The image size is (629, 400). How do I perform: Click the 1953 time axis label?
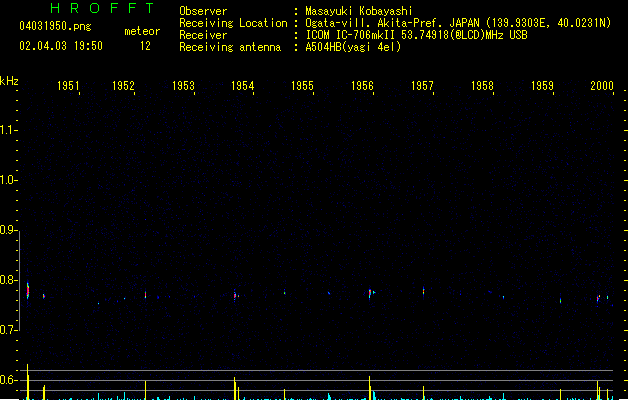(183, 85)
